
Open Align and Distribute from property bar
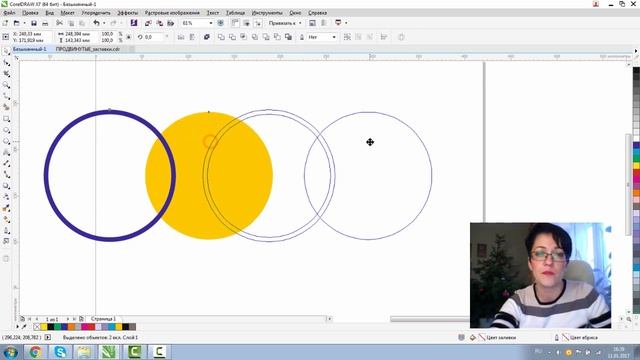coord(384,37)
